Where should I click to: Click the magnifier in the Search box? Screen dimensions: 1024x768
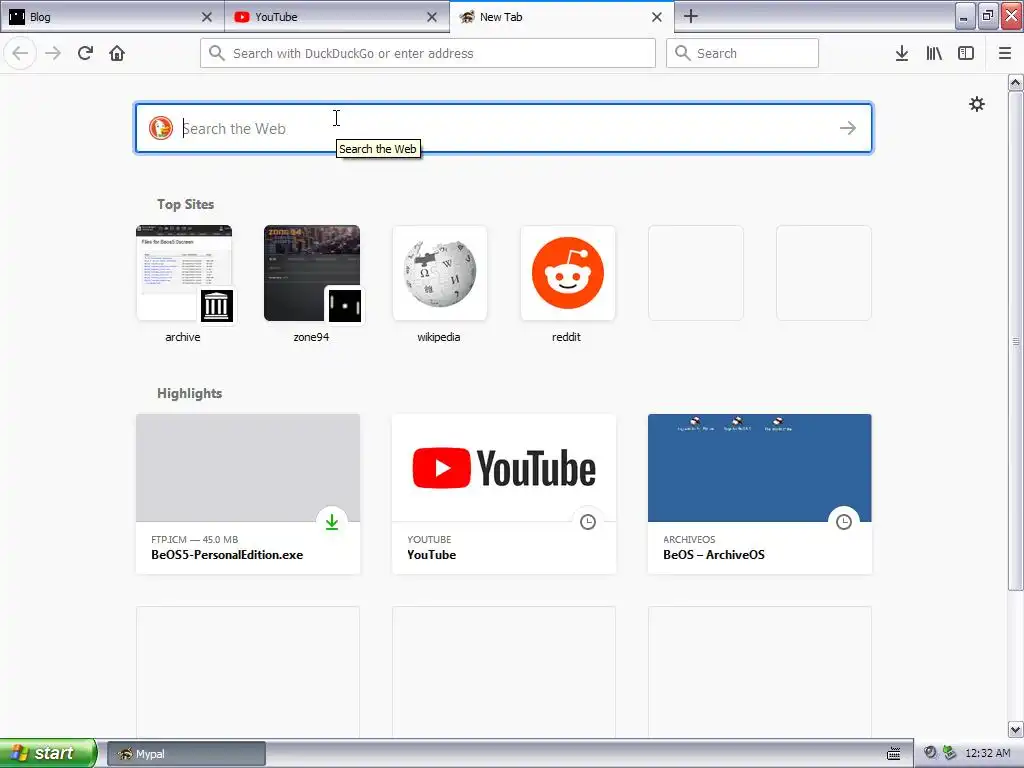click(682, 53)
